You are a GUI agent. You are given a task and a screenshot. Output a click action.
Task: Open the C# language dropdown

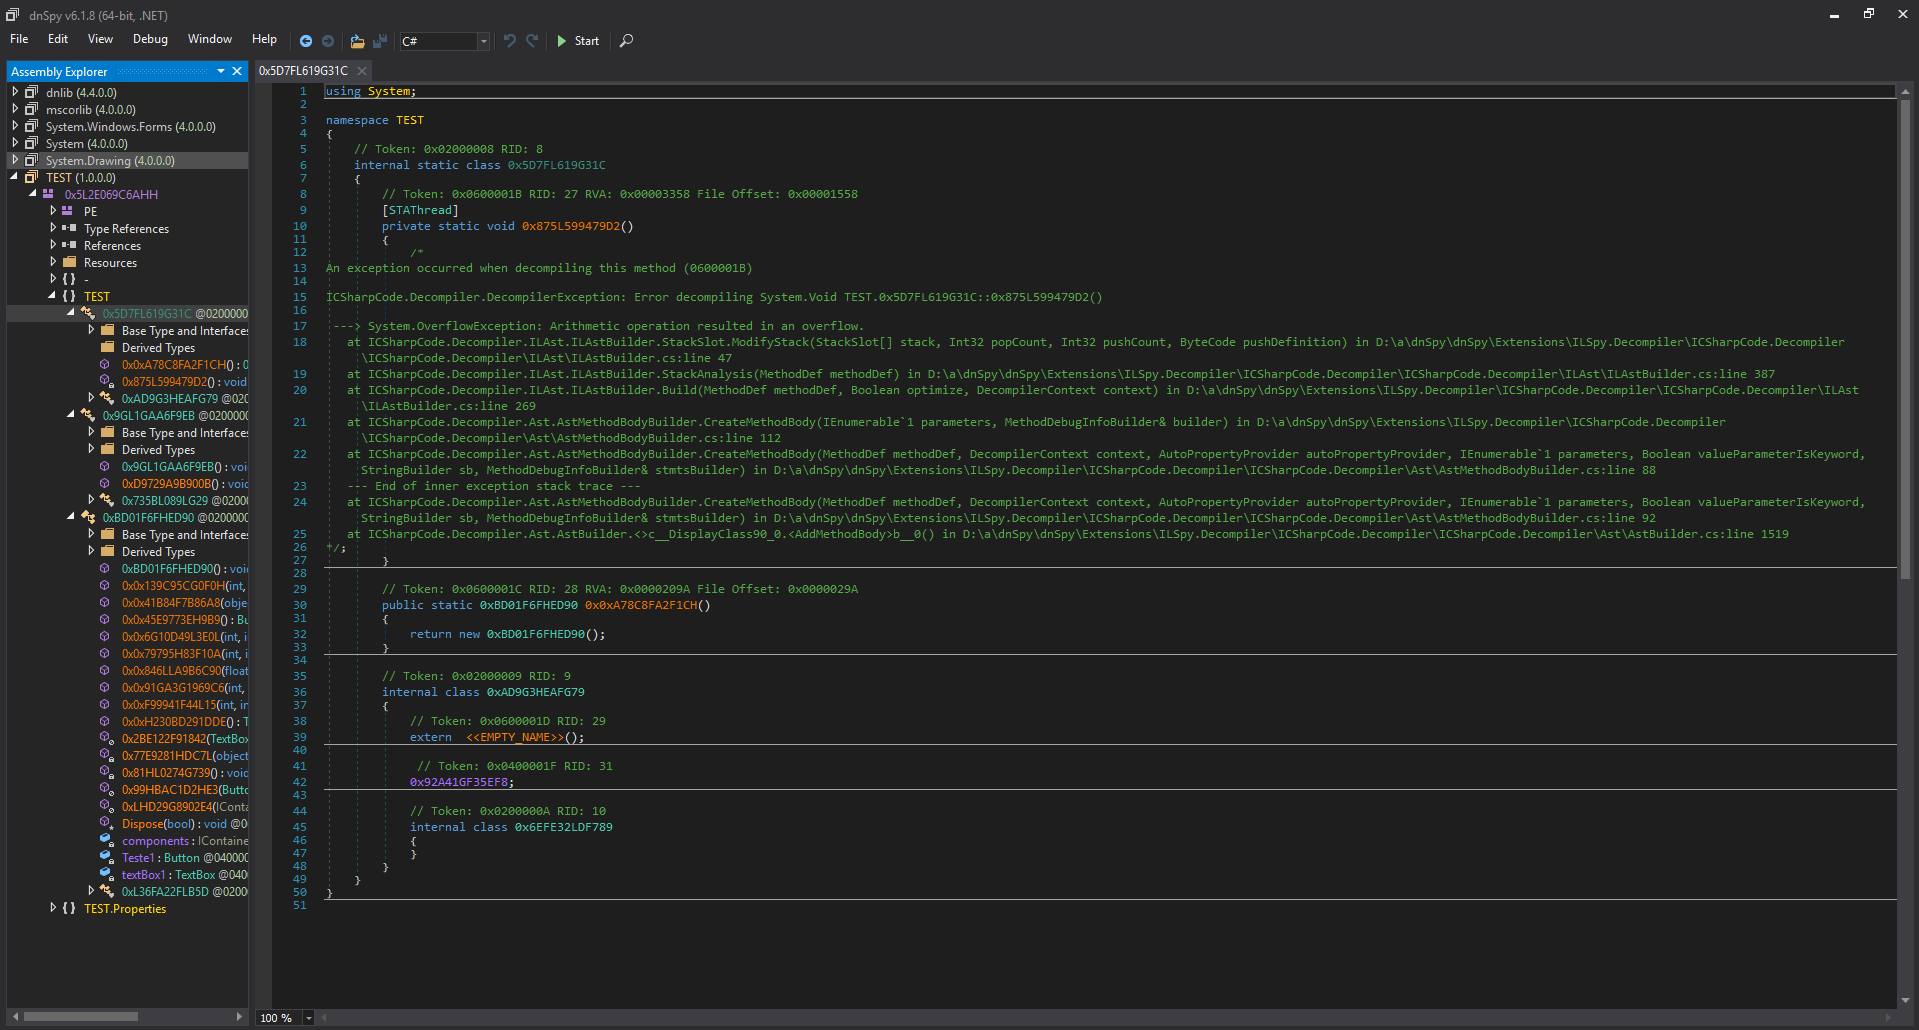(483, 41)
